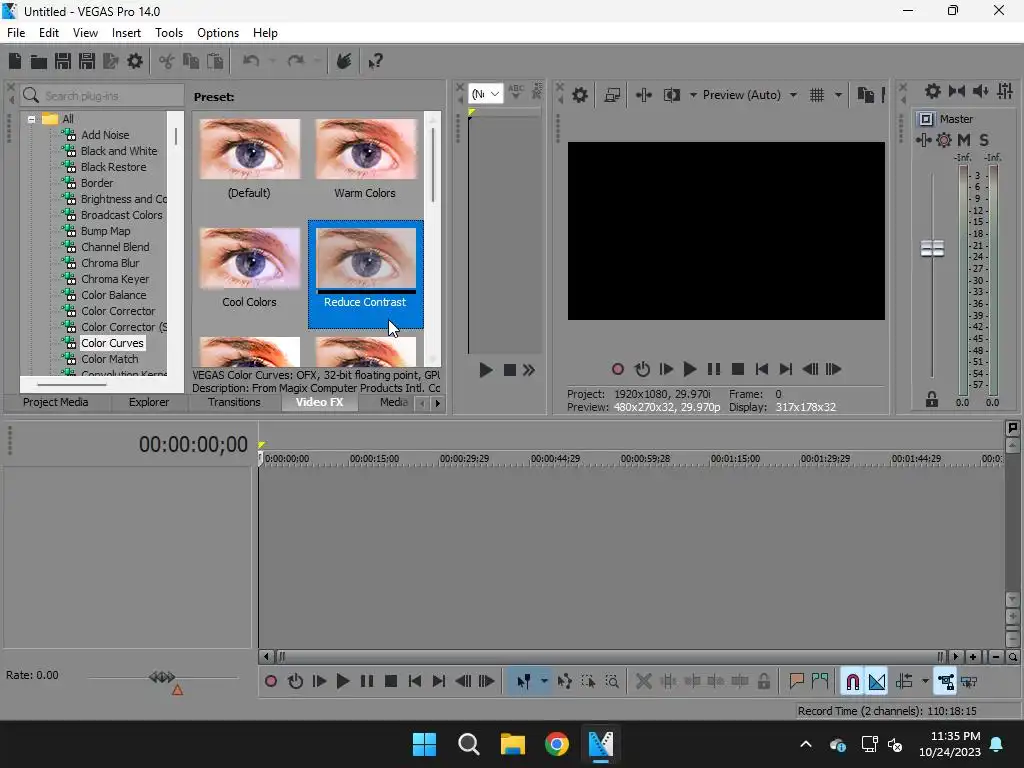The image size is (1024, 768).
Task: Open the Split Screen View dropdown arrow
Action: click(693, 95)
